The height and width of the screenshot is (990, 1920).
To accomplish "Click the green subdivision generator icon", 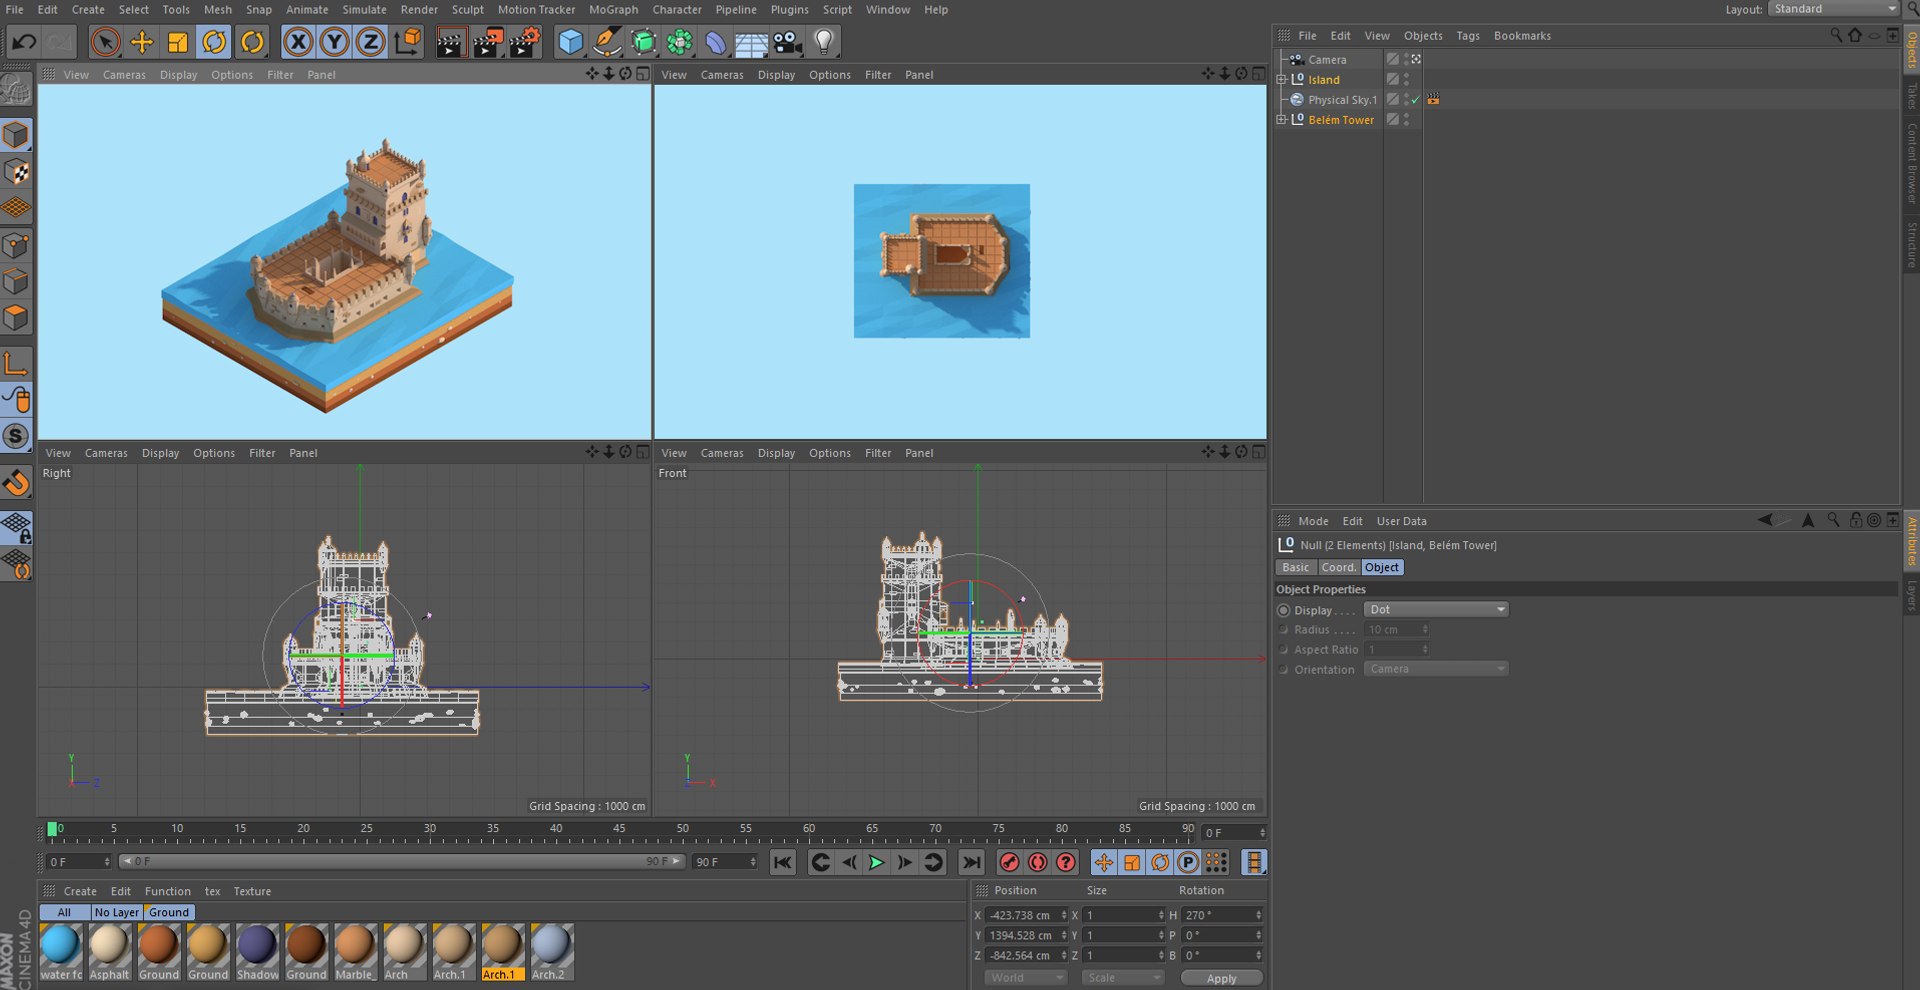I will (643, 42).
